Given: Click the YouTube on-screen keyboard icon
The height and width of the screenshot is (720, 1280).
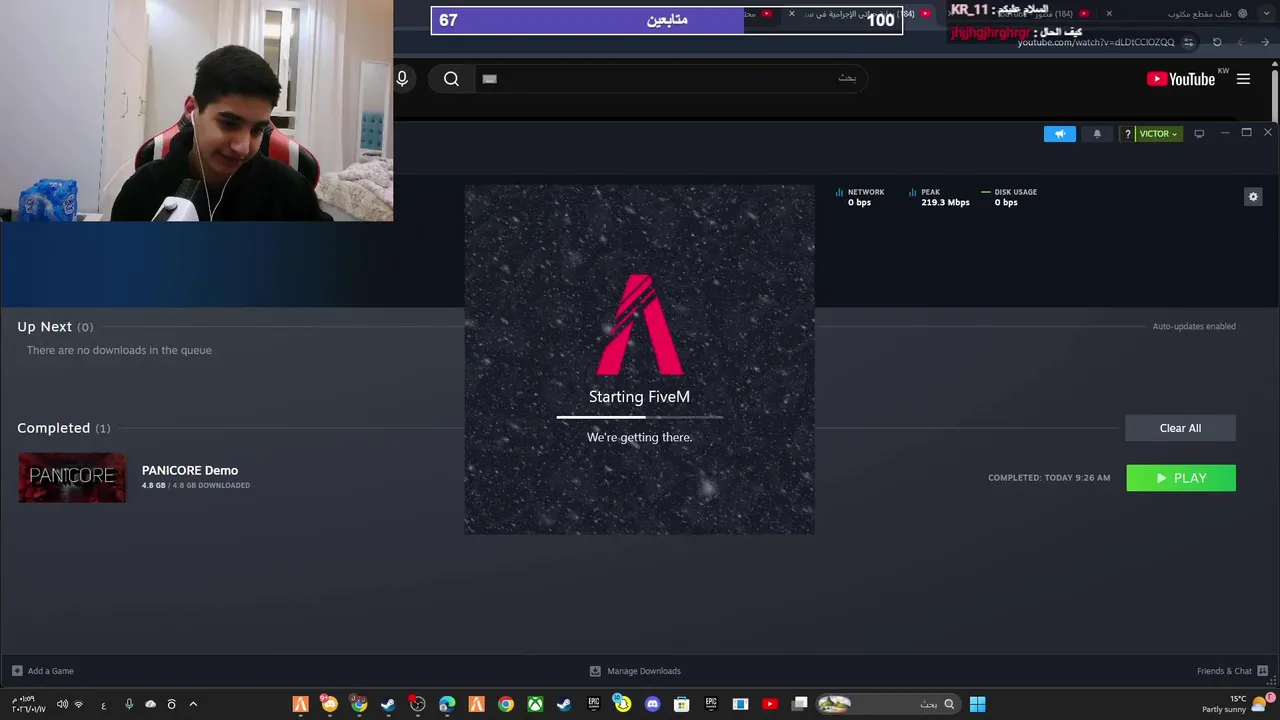Looking at the screenshot, I should 489,79.
